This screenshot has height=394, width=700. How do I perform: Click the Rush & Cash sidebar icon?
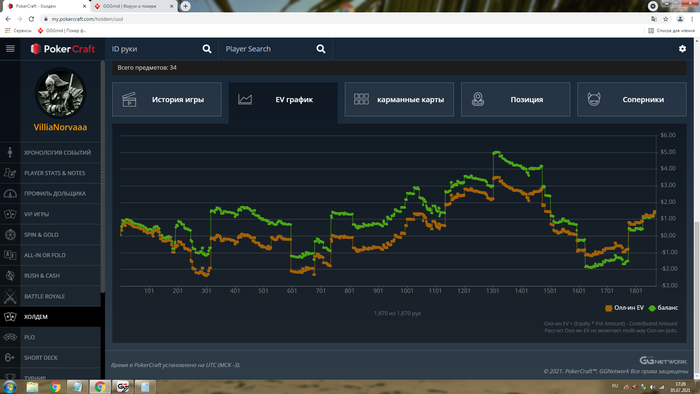(x=10, y=276)
